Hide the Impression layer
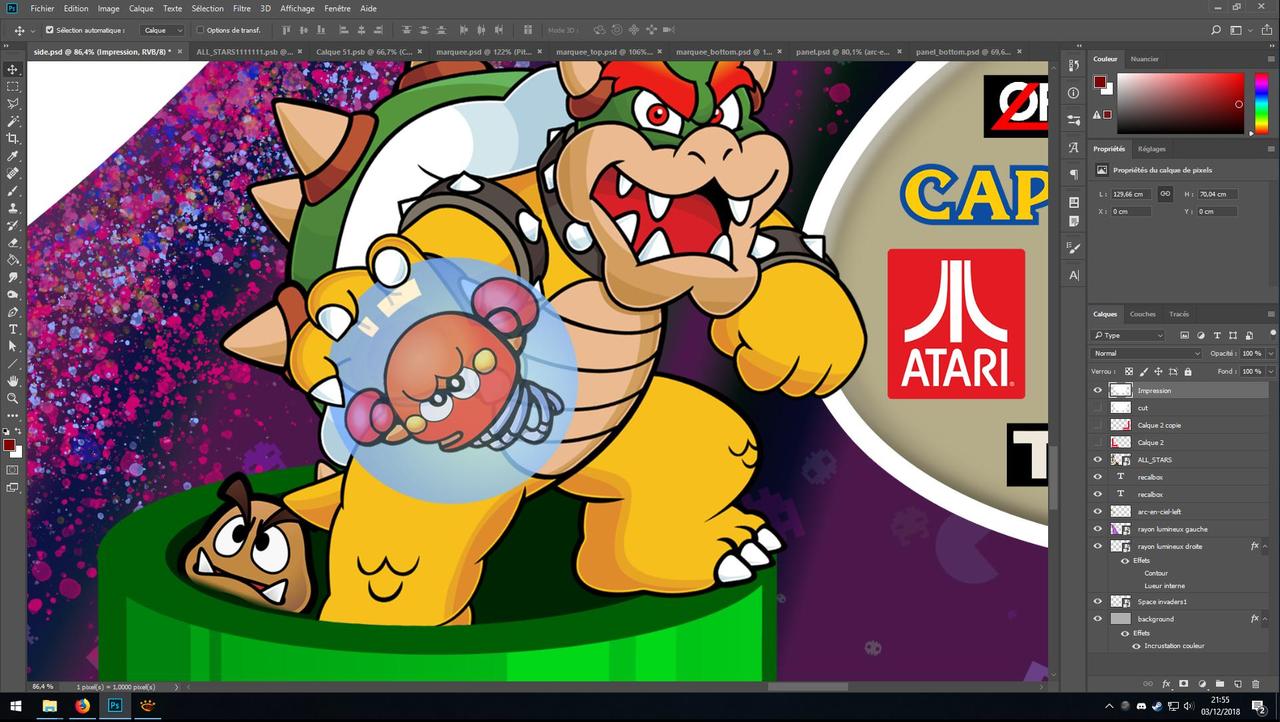 pos(1098,390)
